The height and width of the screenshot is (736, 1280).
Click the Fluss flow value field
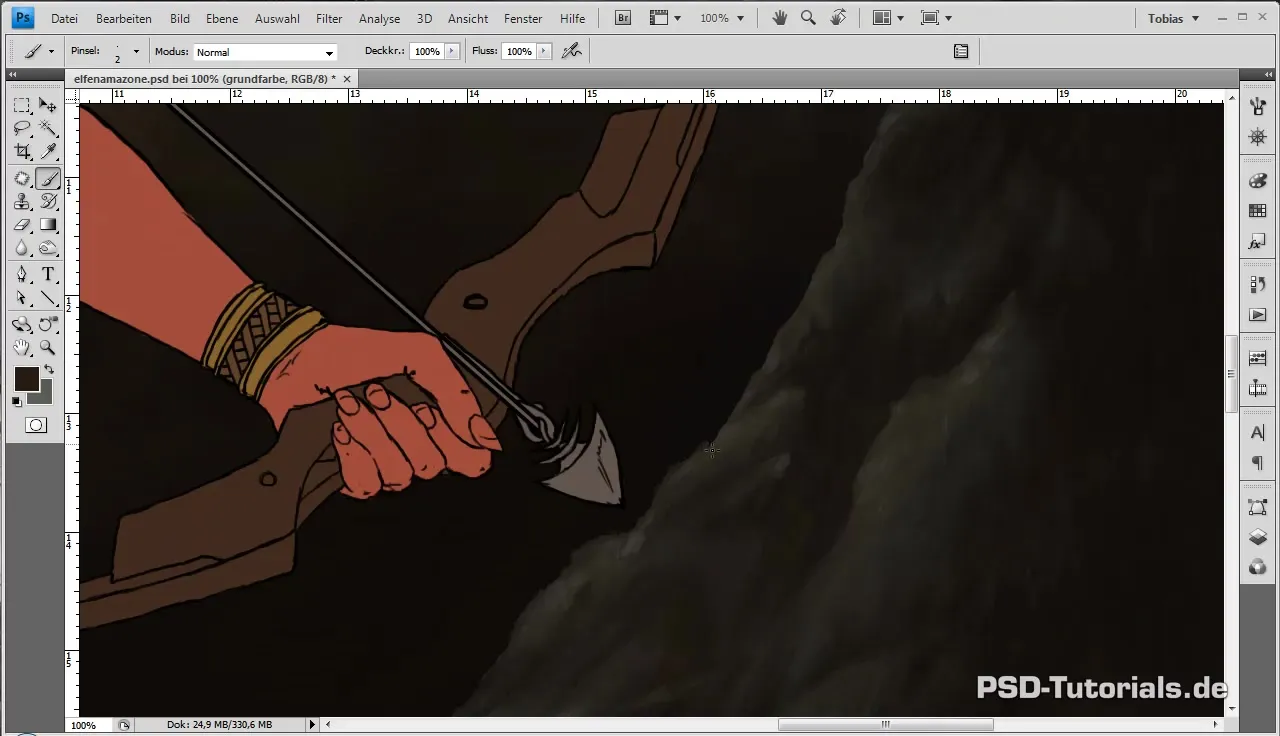pos(518,51)
